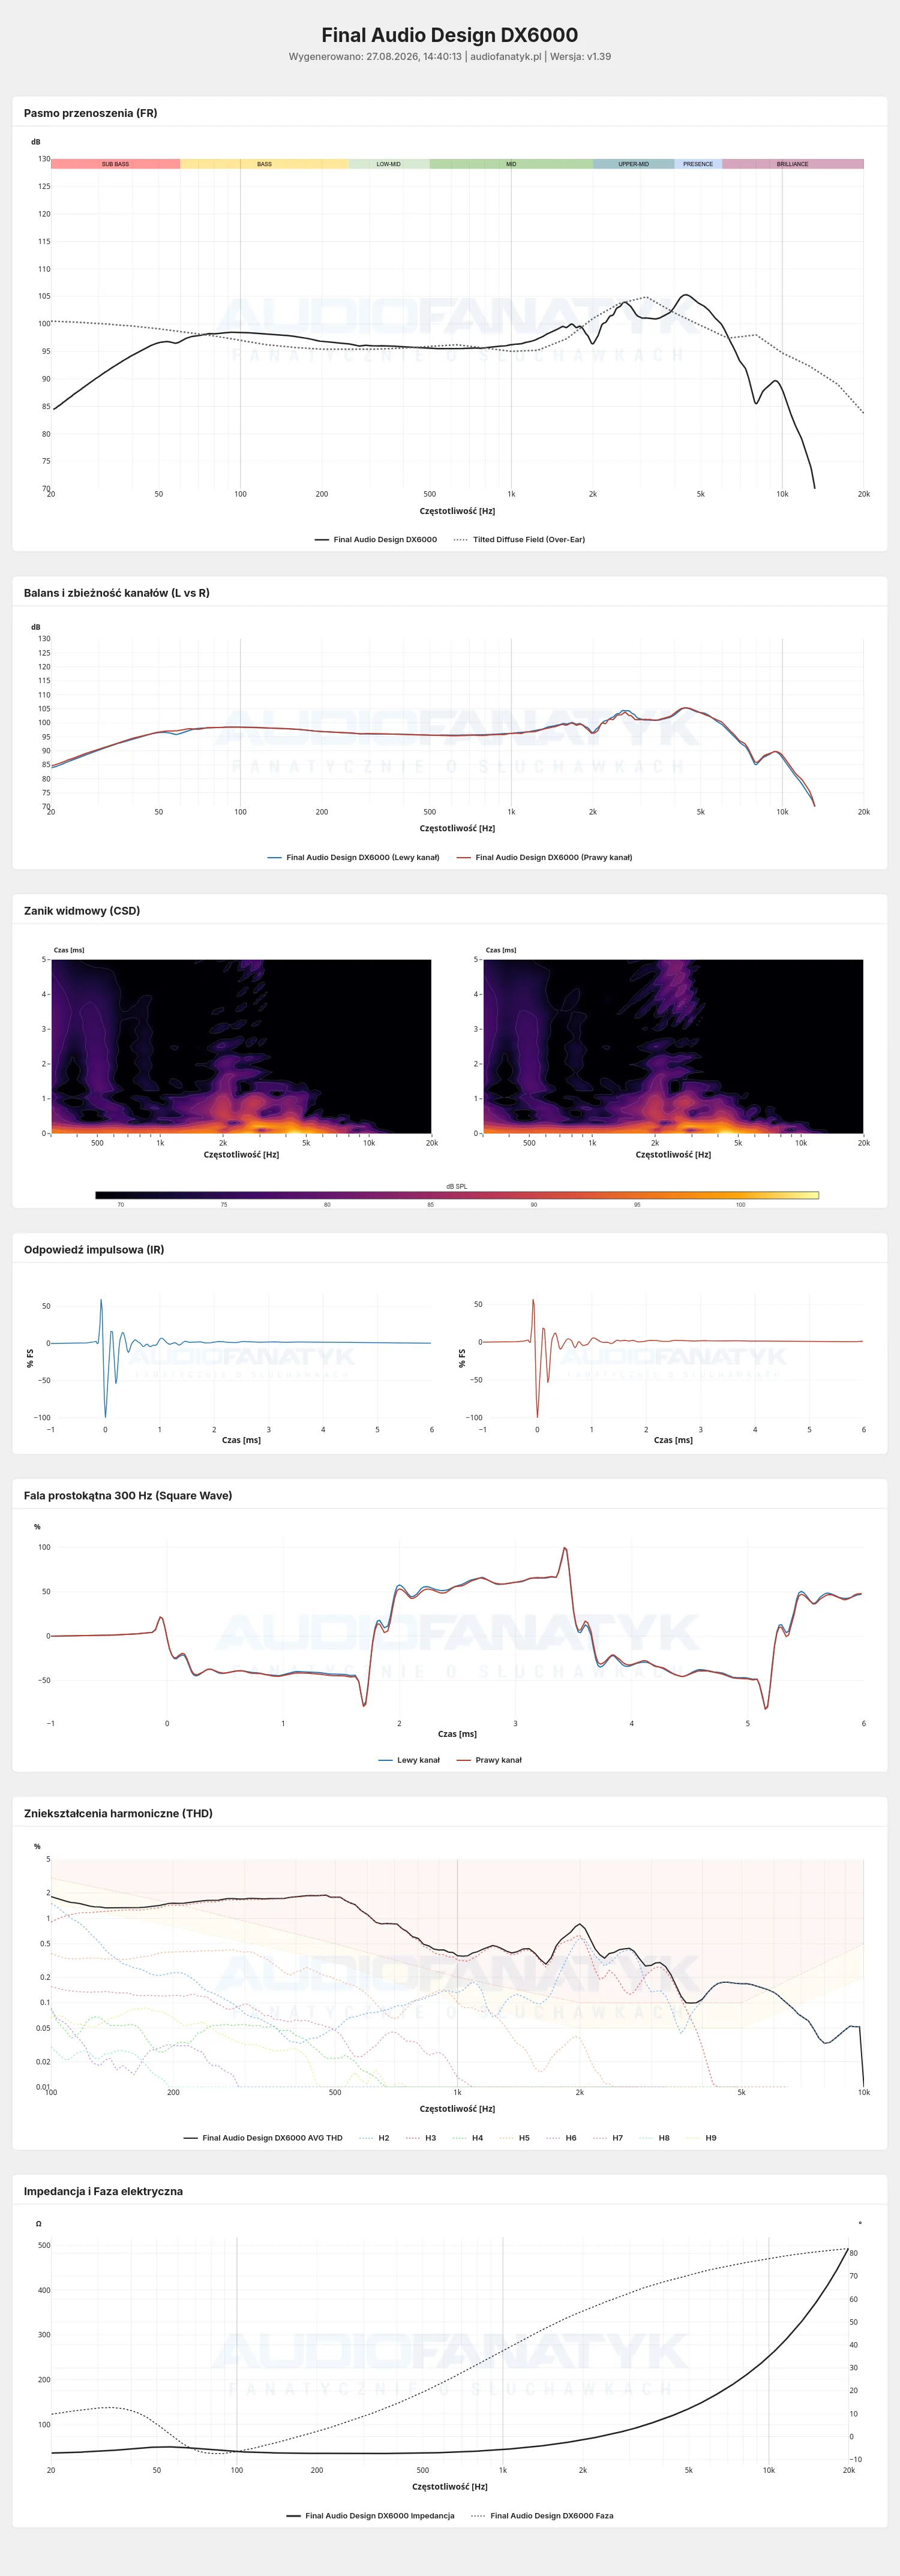Click the Wersja: v1.39 text in the subtitle
This screenshot has height=2576, width=900.
tap(580, 57)
